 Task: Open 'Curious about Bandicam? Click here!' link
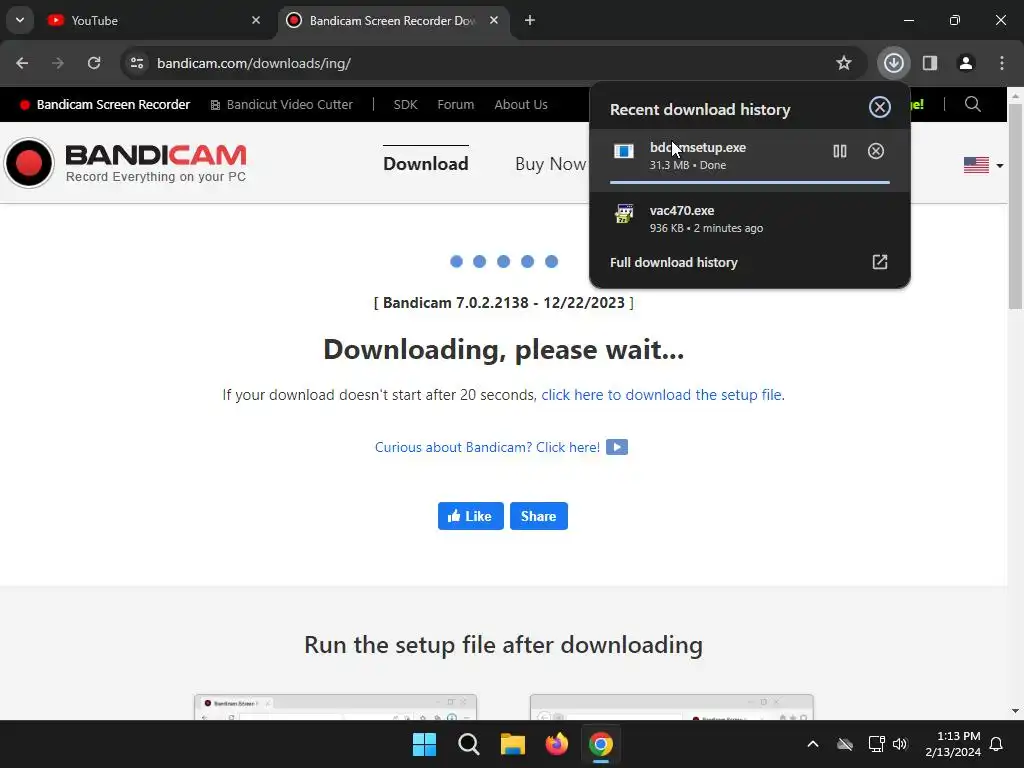(x=487, y=447)
